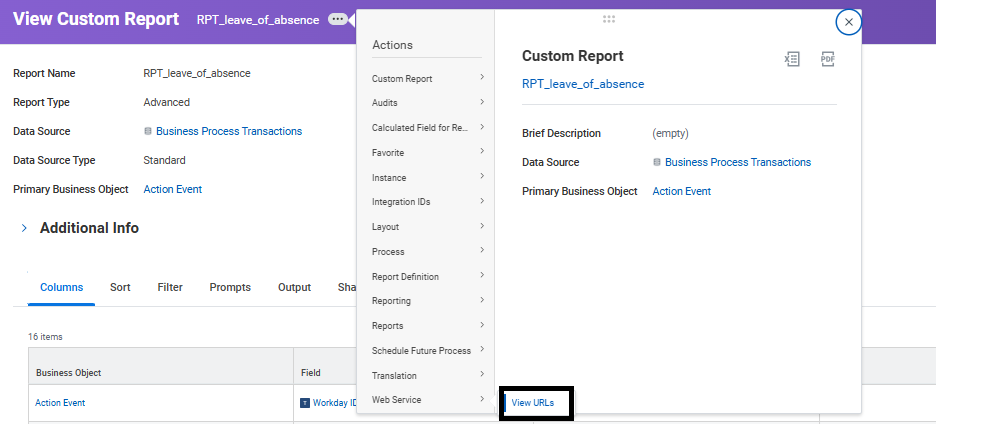The image size is (992, 424).
Task: Click the (empty) brief description value
Action: click(x=670, y=134)
